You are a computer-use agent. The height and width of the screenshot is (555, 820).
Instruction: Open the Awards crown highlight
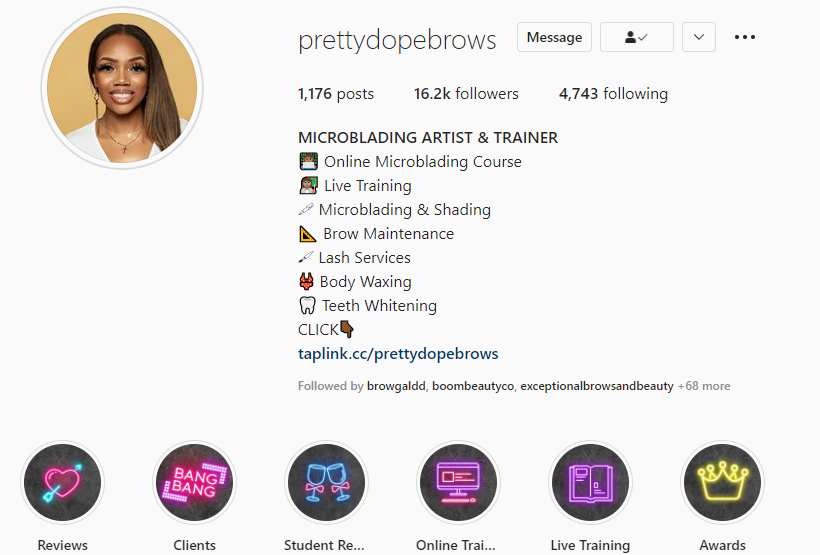pyautogui.click(x=723, y=482)
